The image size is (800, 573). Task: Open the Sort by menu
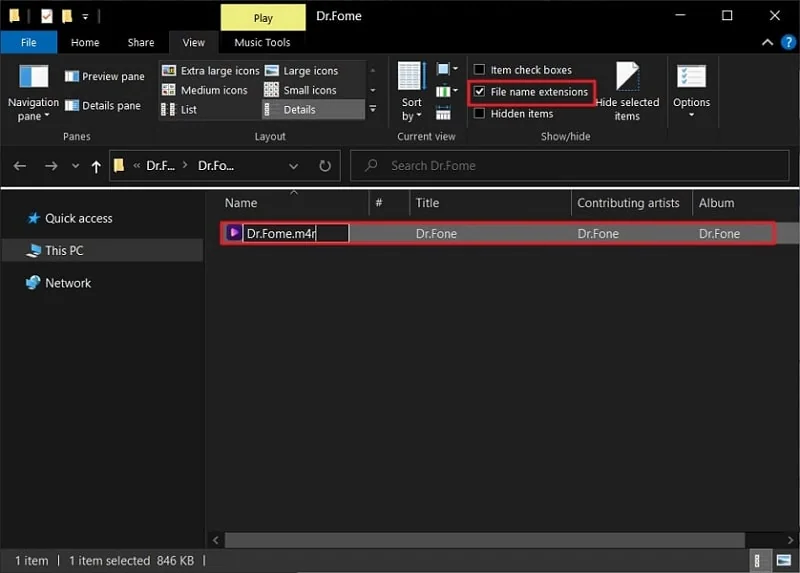point(411,92)
